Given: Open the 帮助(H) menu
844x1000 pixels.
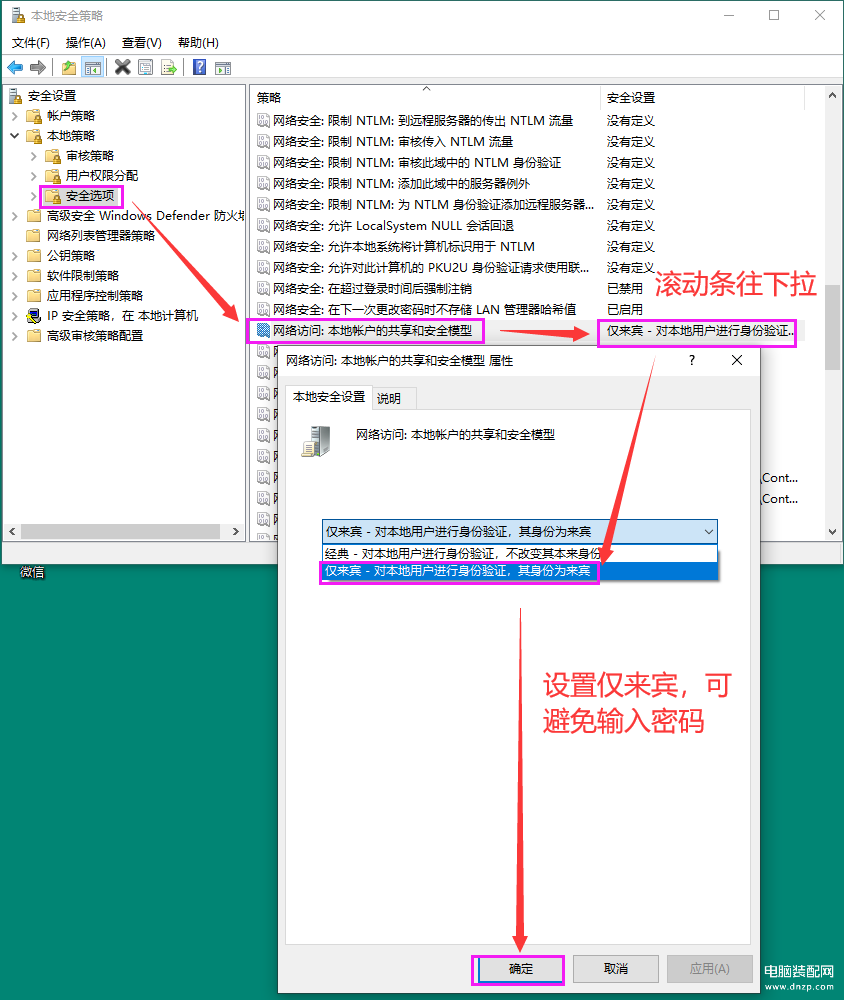Looking at the screenshot, I should point(198,43).
